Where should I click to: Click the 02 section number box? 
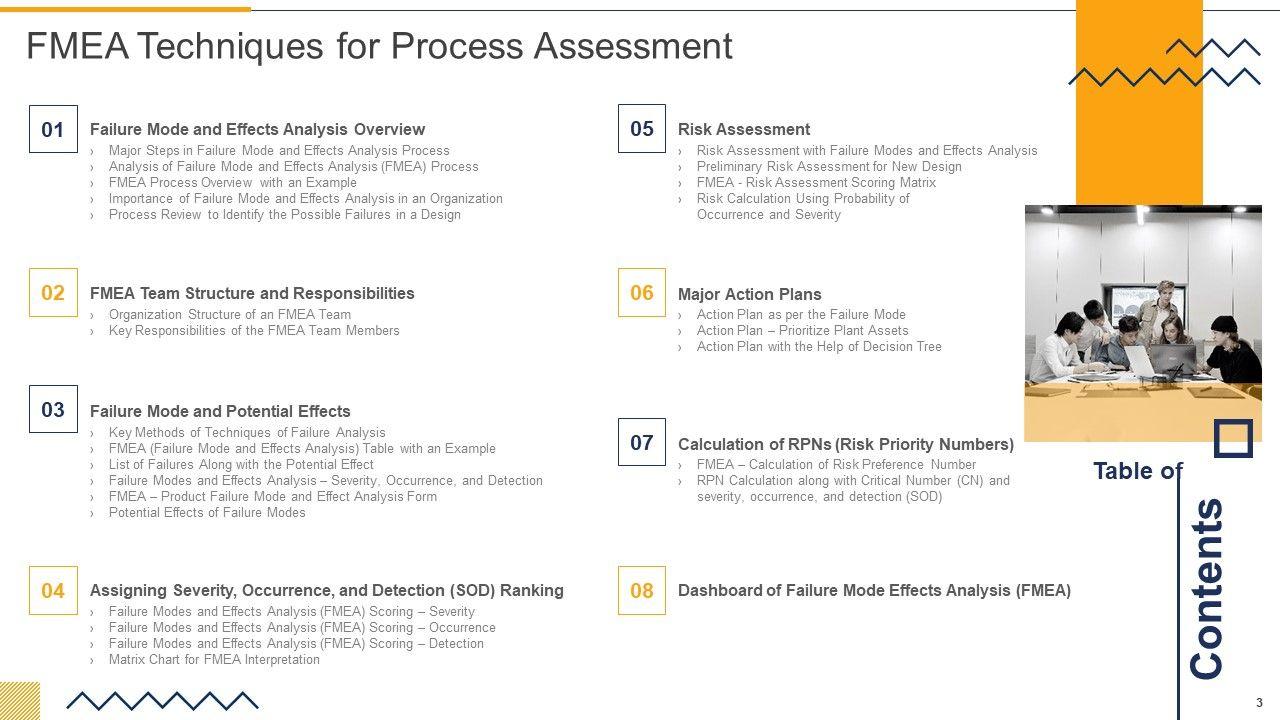coord(53,292)
